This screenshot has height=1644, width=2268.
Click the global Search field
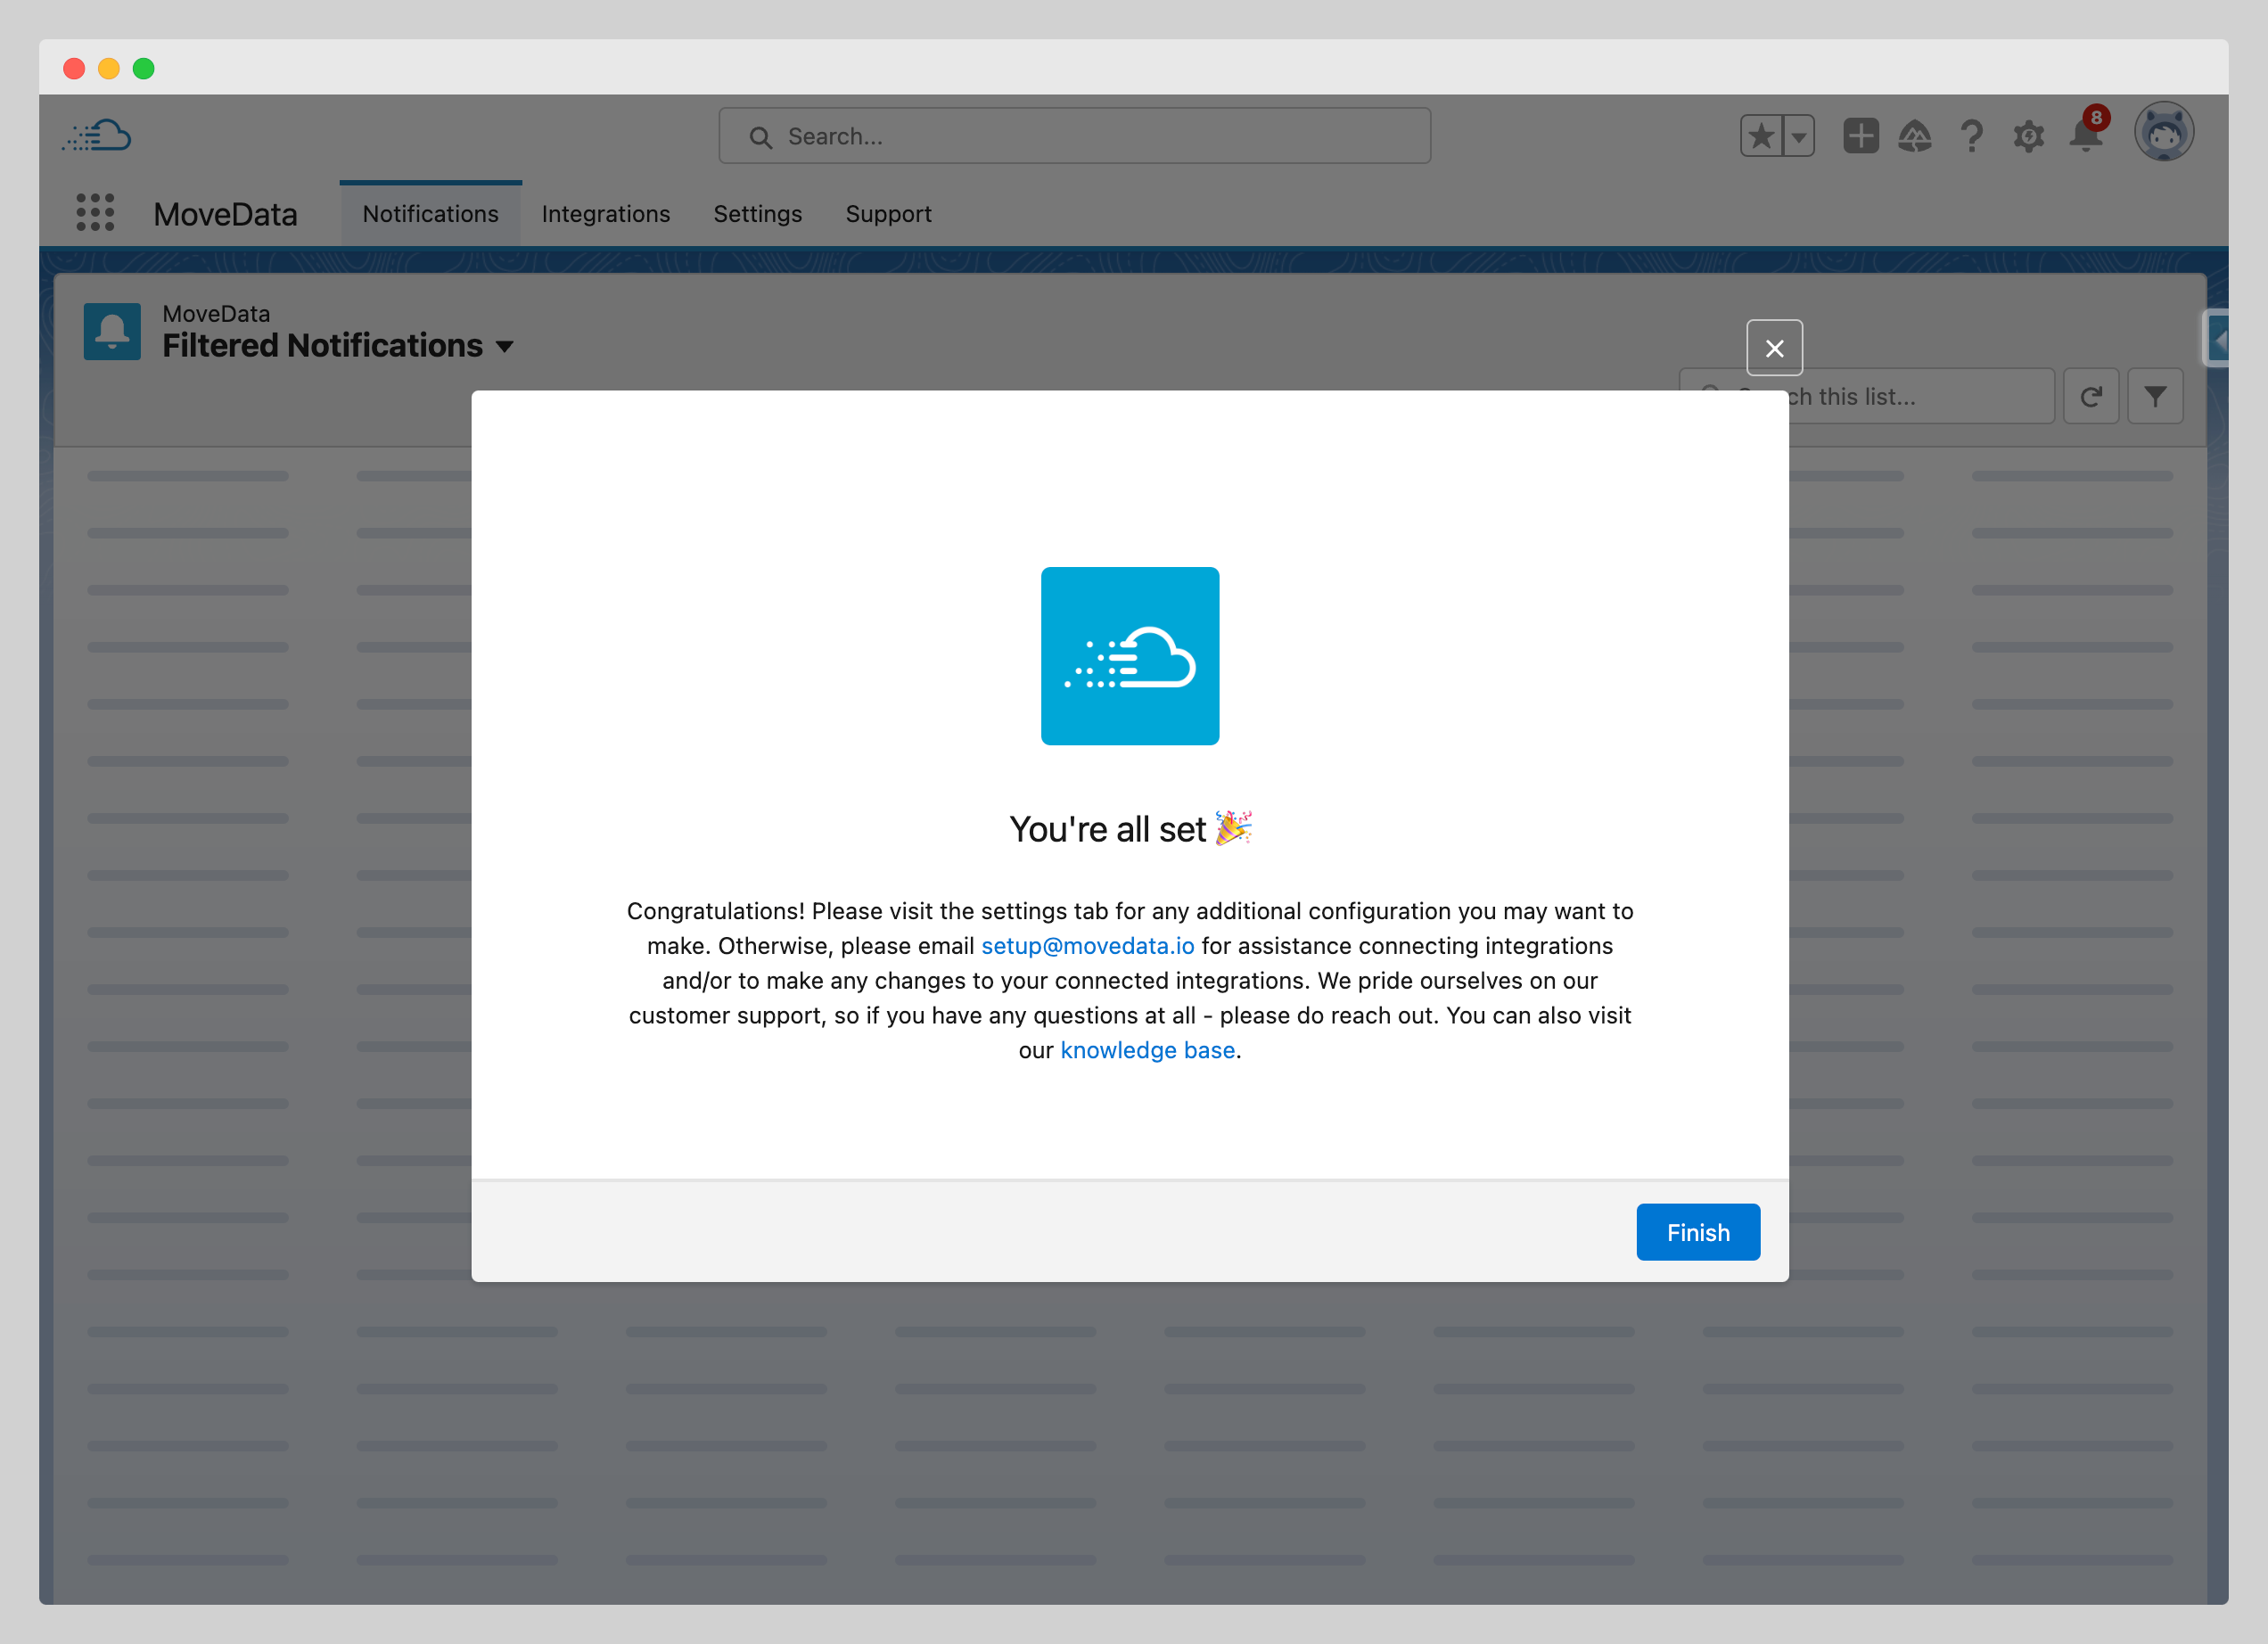(x=1074, y=136)
